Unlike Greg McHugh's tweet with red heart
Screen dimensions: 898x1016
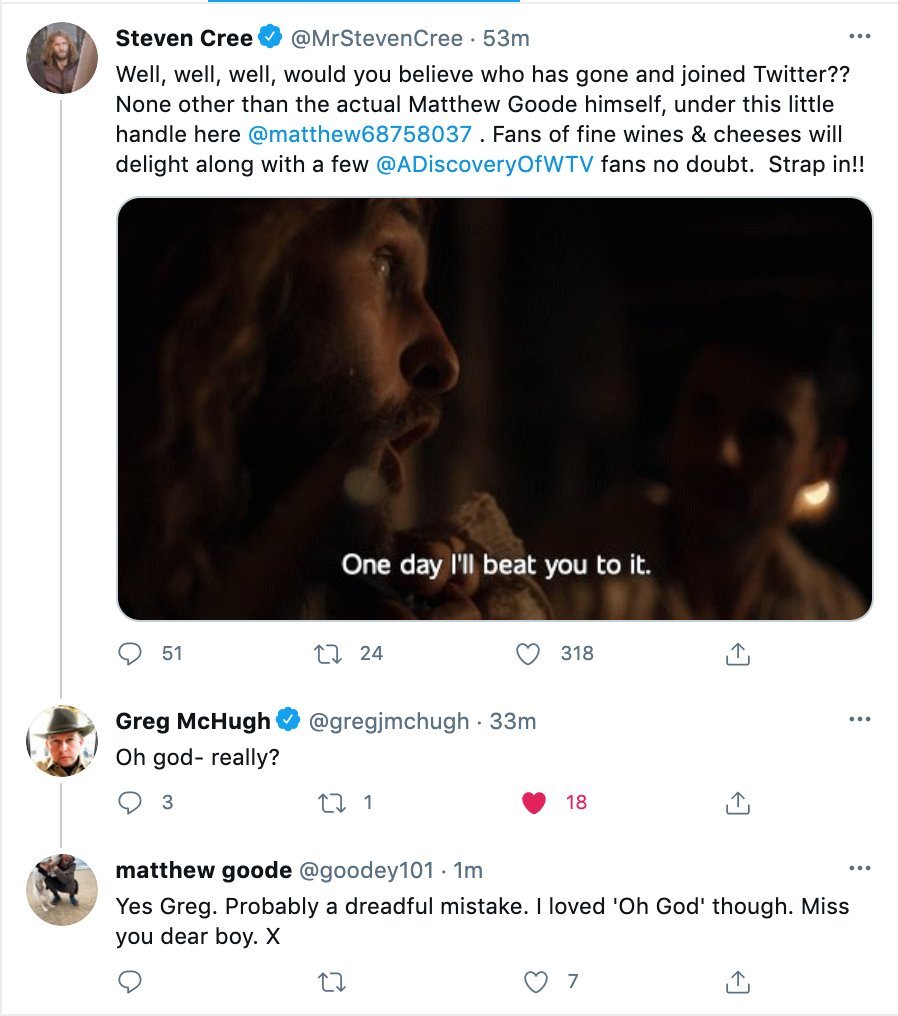pyautogui.click(x=534, y=802)
